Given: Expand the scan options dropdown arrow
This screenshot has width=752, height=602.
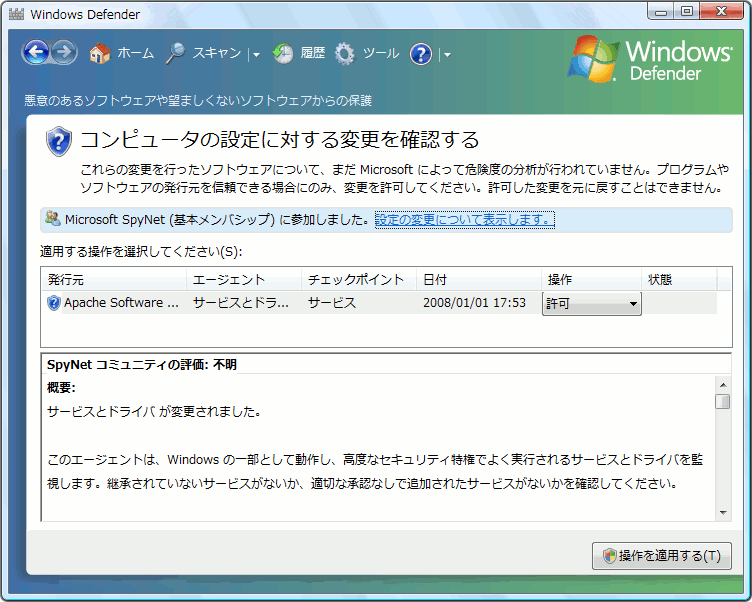Looking at the screenshot, I should [256, 55].
